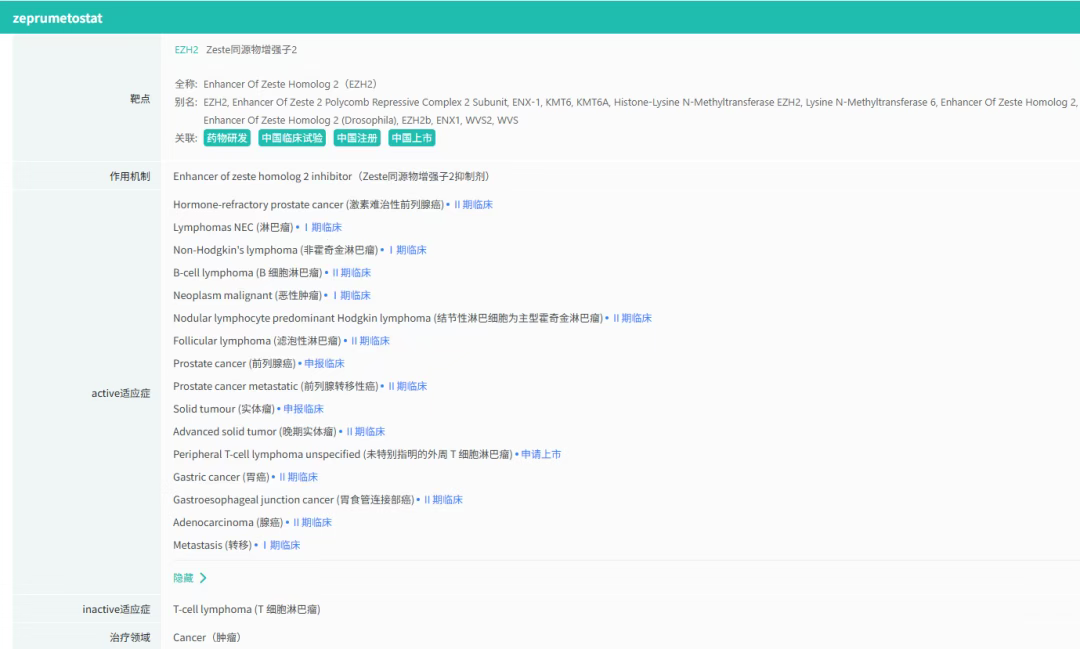Open II期临床 link for Follicular lymphoma
The height and width of the screenshot is (649, 1080).
[x=370, y=341]
